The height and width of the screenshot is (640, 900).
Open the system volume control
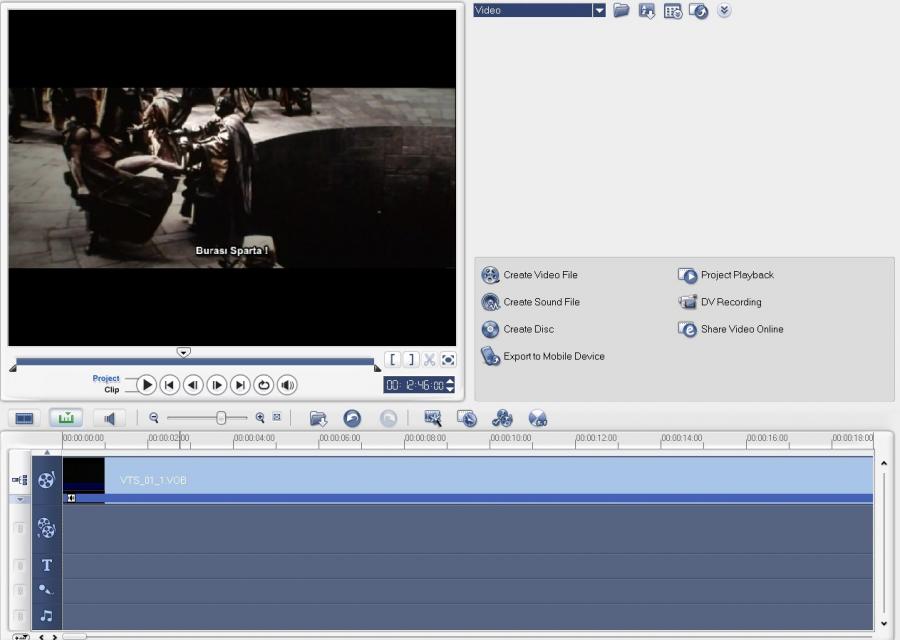pos(287,385)
